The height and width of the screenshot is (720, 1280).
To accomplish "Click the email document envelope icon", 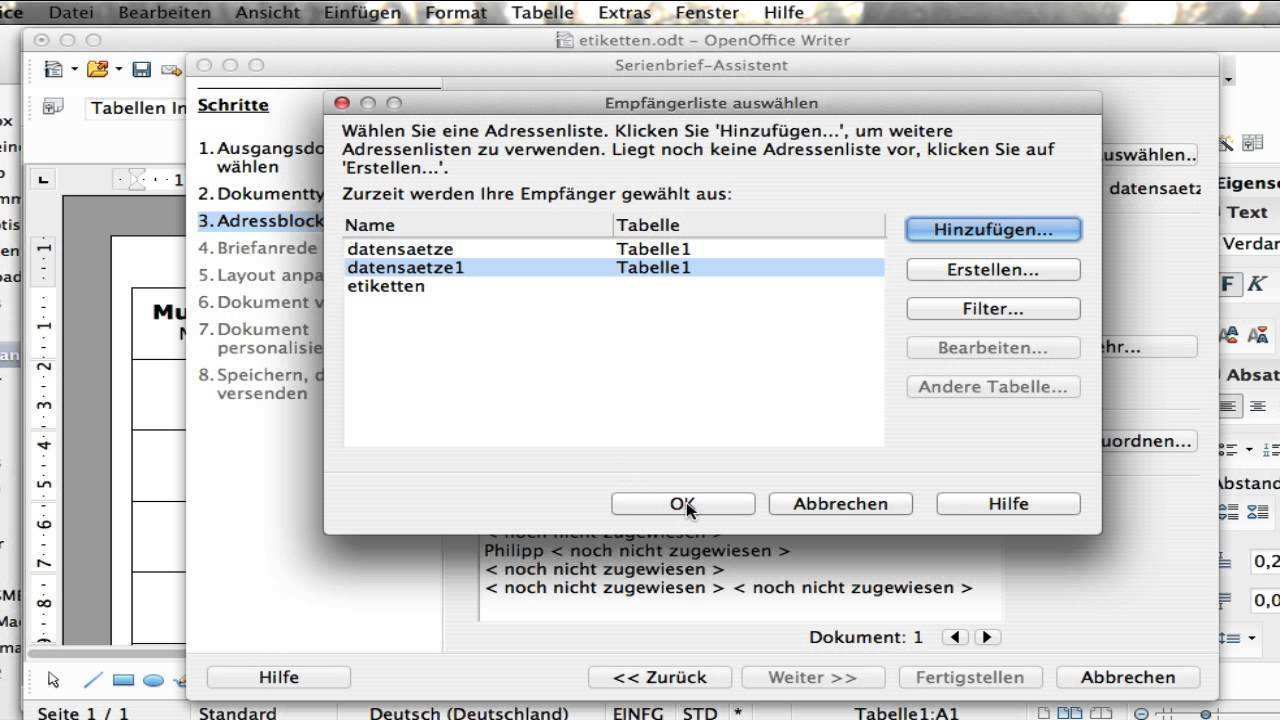I will [171, 69].
